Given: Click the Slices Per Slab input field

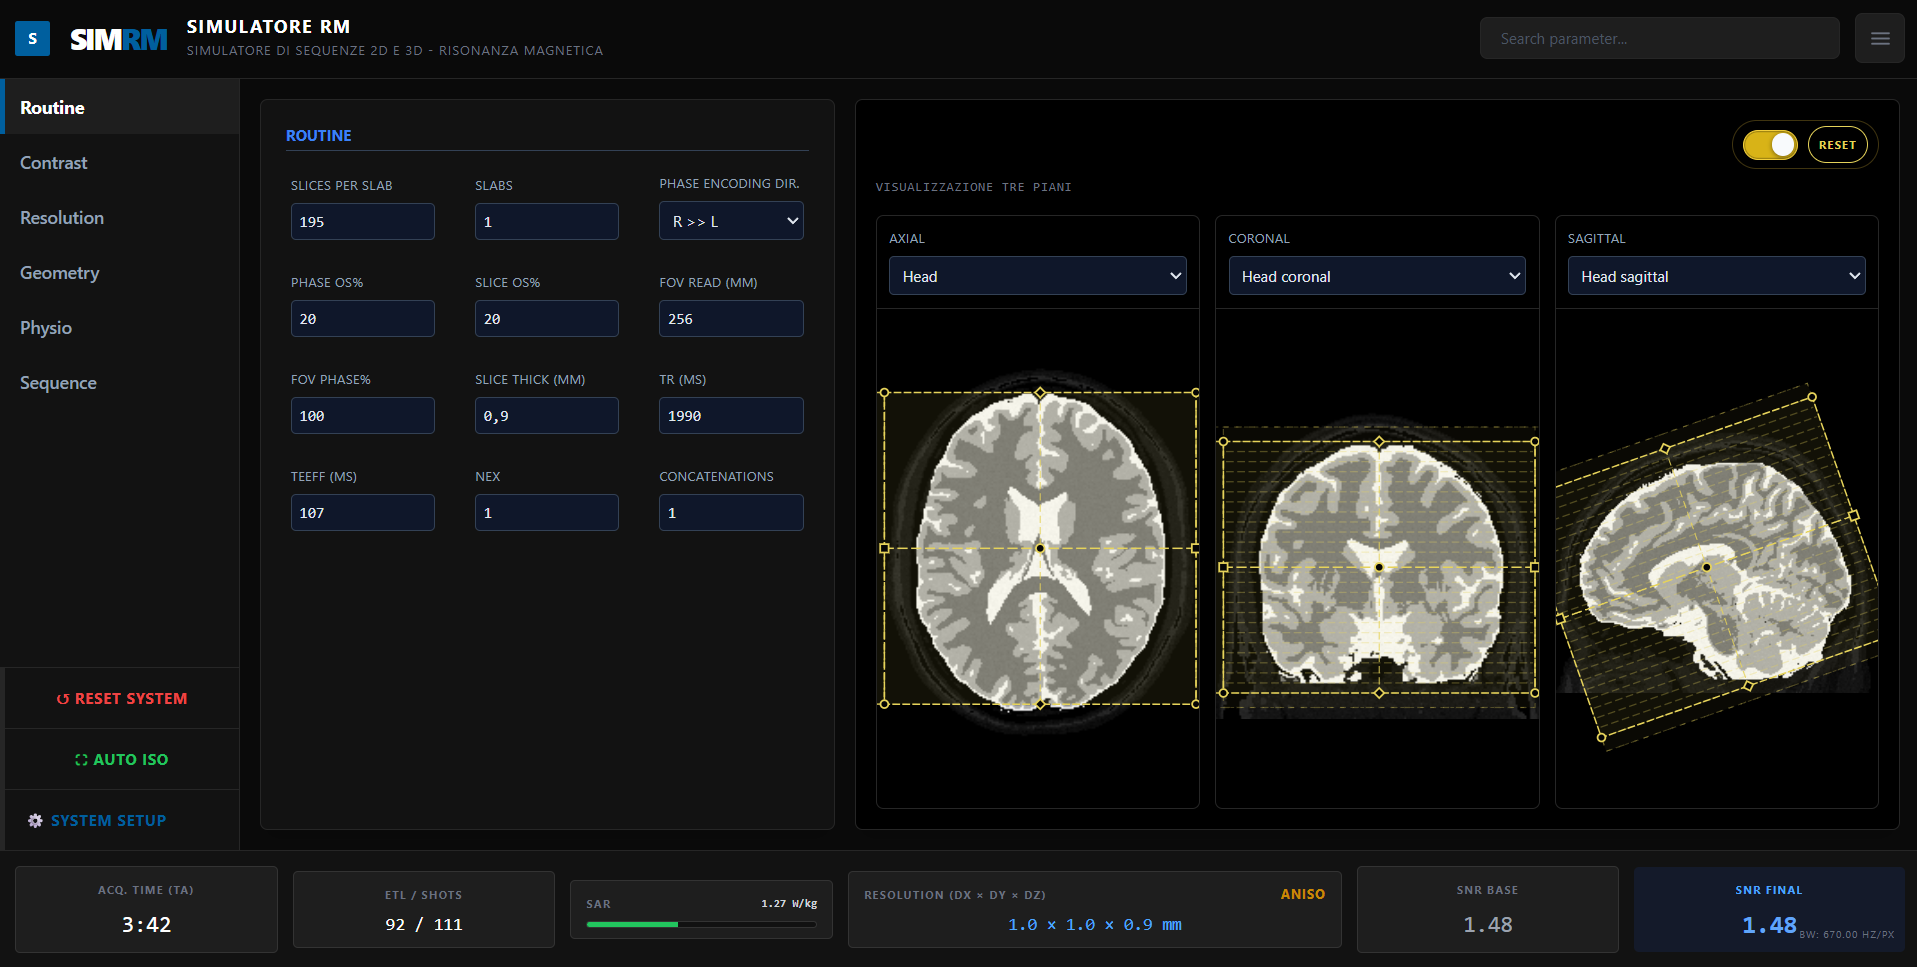Looking at the screenshot, I should click(x=363, y=221).
